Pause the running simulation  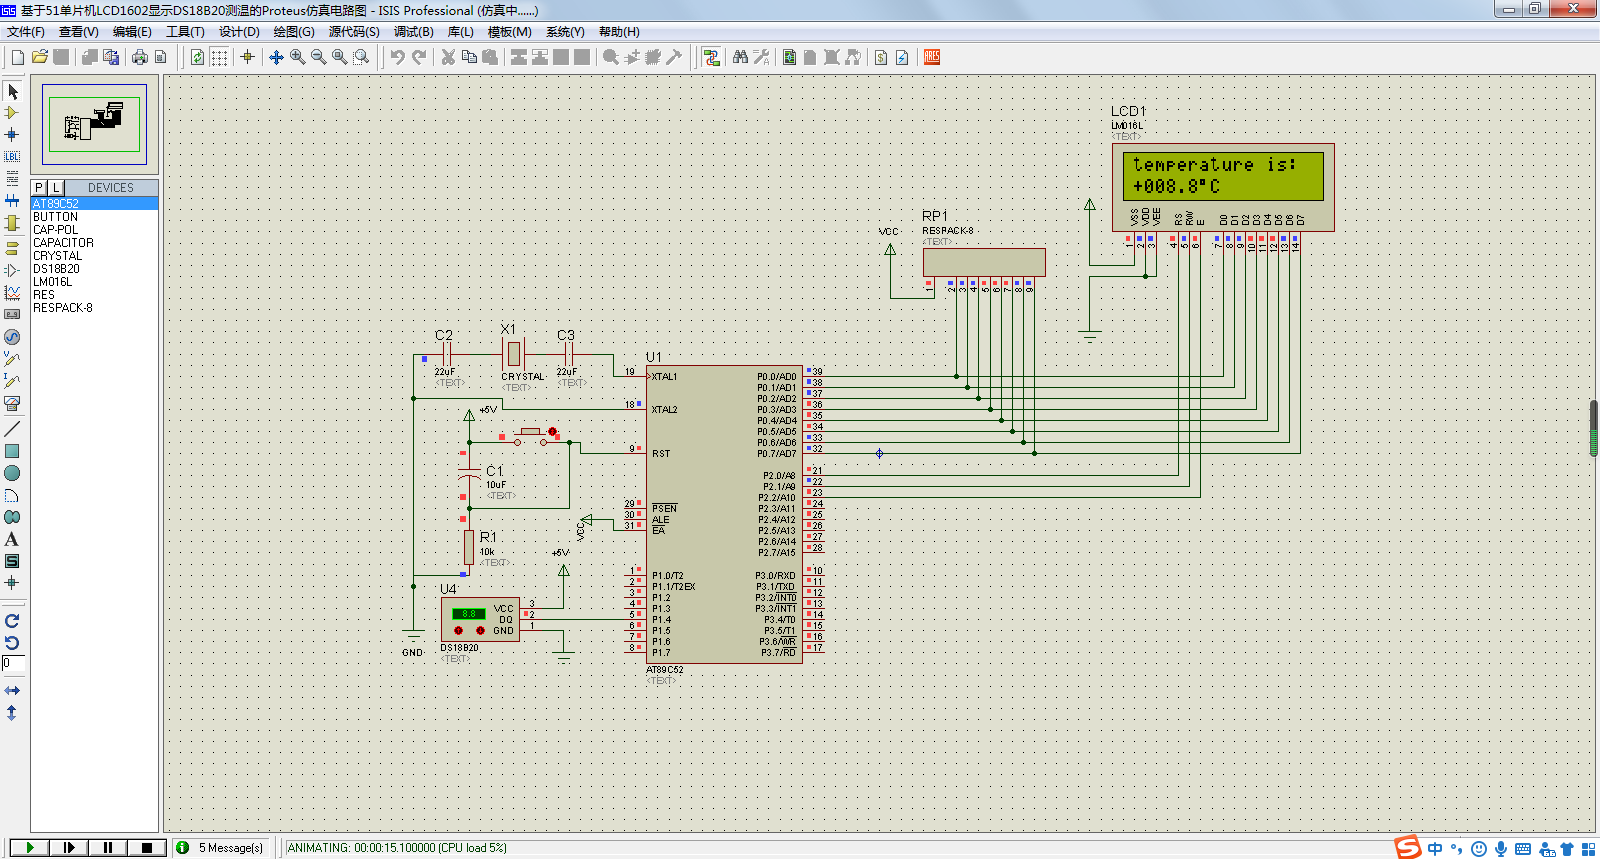click(107, 847)
